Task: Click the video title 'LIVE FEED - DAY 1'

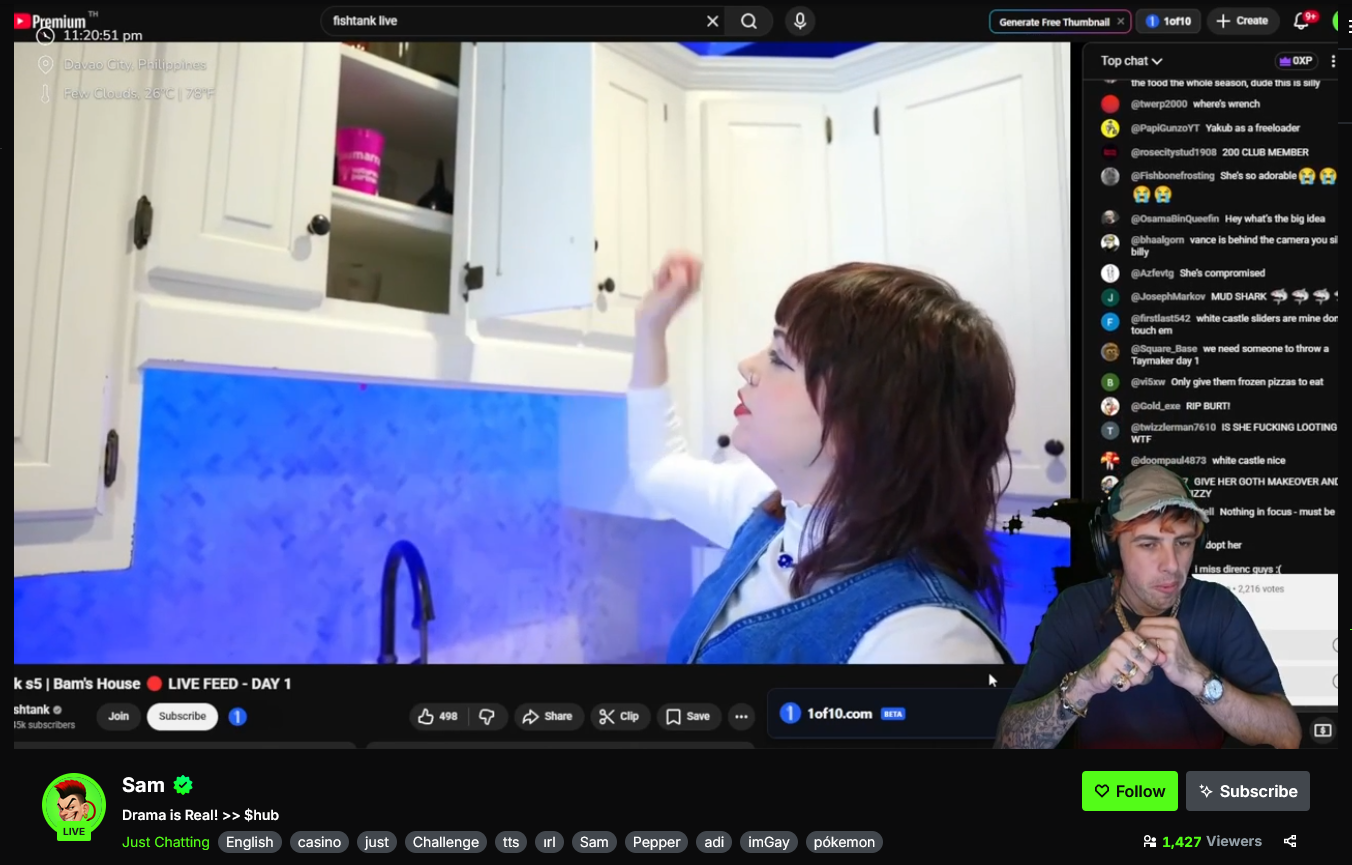Action: 230,684
